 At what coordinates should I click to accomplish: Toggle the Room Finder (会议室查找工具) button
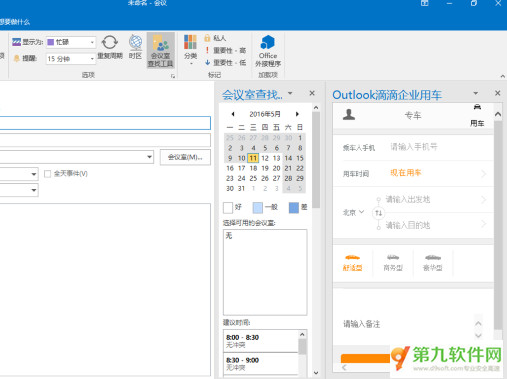point(161,50)
